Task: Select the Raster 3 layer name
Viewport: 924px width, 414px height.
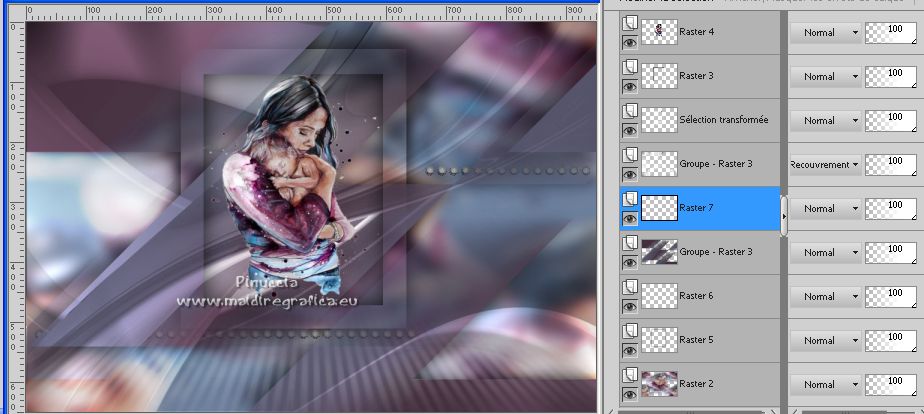Action: click(x=697, y=76)
